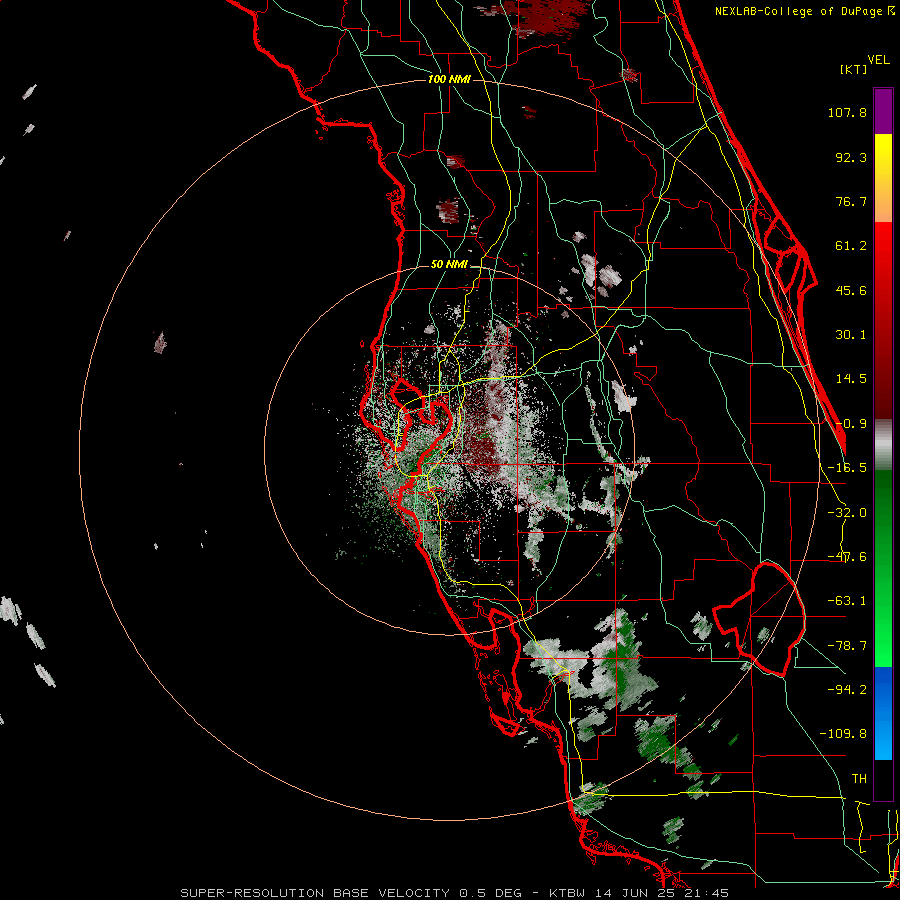Select the 92.3 legend value
900x900 pixels.
point(851,157)
